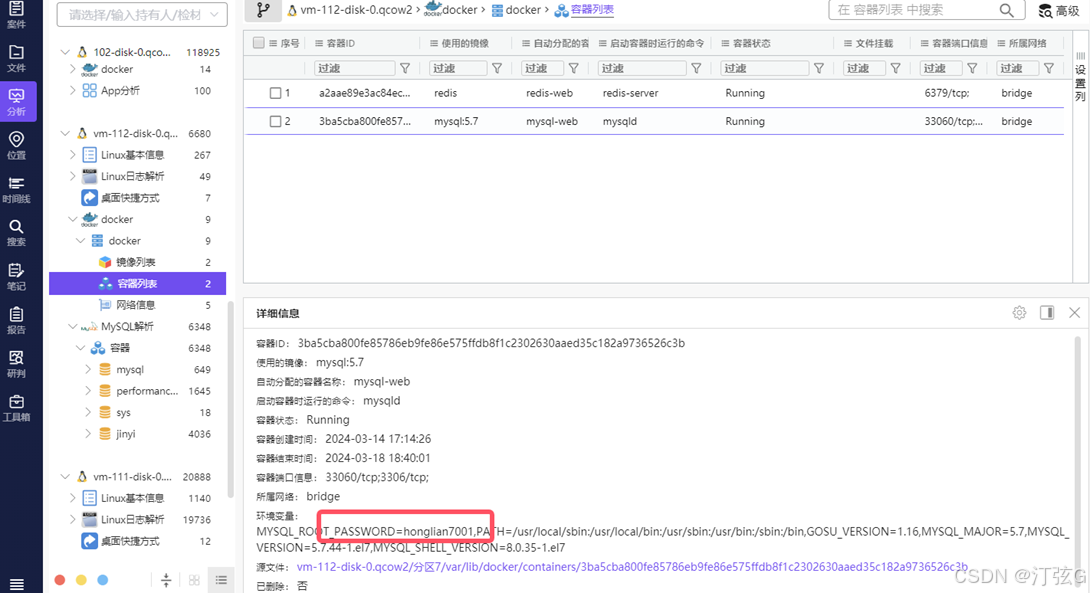Viewport: 1090px width, 593px height.
Task: Open 设置列 column settings strip
Action: click(1080, 76)
